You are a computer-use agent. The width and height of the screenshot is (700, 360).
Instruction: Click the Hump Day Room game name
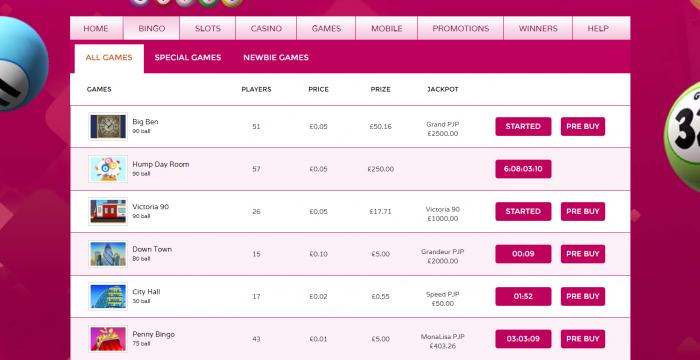coord(161,164)
